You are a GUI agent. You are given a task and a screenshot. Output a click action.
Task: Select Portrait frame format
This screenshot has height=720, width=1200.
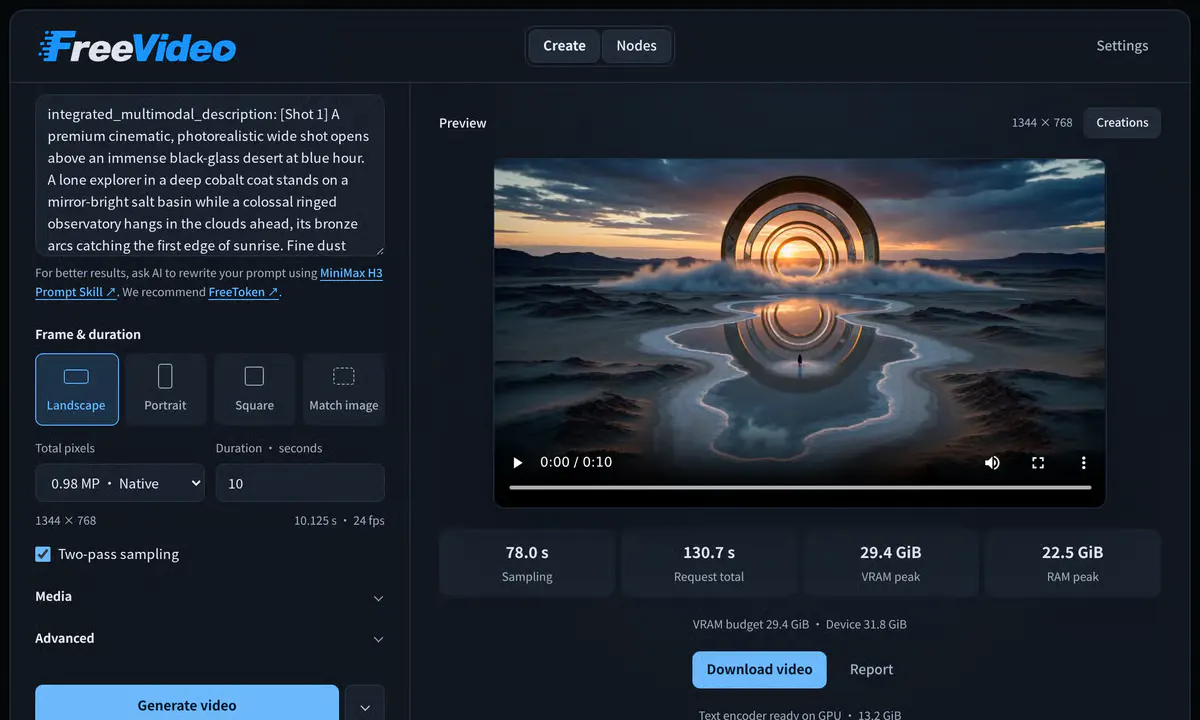[165, 389]
